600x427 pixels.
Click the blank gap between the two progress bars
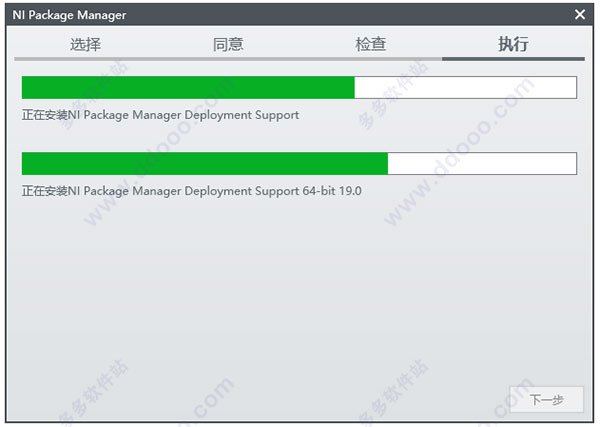click(300, 137)
